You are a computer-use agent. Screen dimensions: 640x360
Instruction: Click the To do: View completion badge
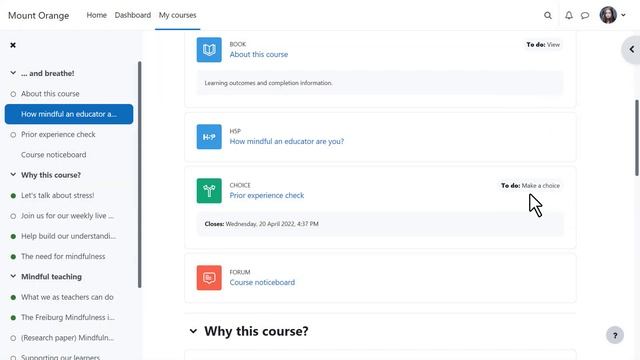543,44
